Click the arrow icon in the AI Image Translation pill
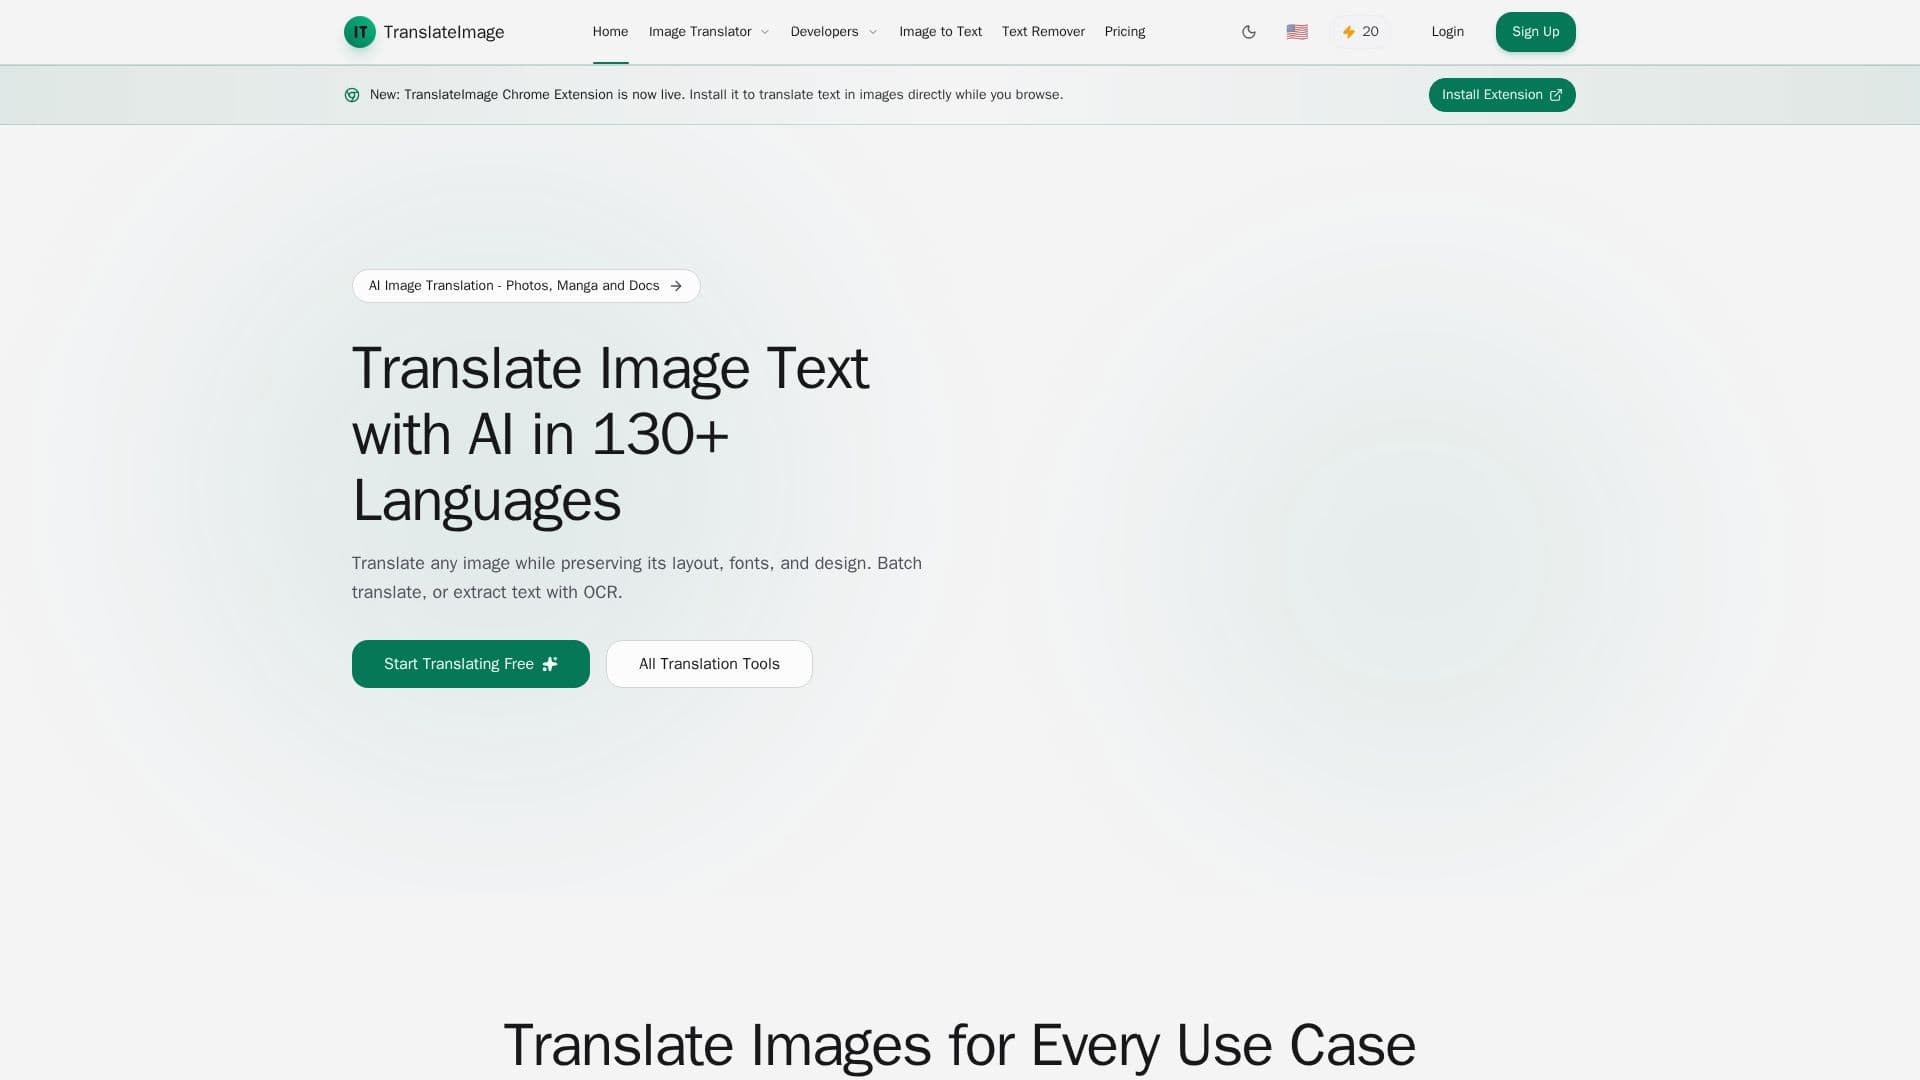Image resolution: width=1920 pixels, height=1080 pixels. pos(676,286)
